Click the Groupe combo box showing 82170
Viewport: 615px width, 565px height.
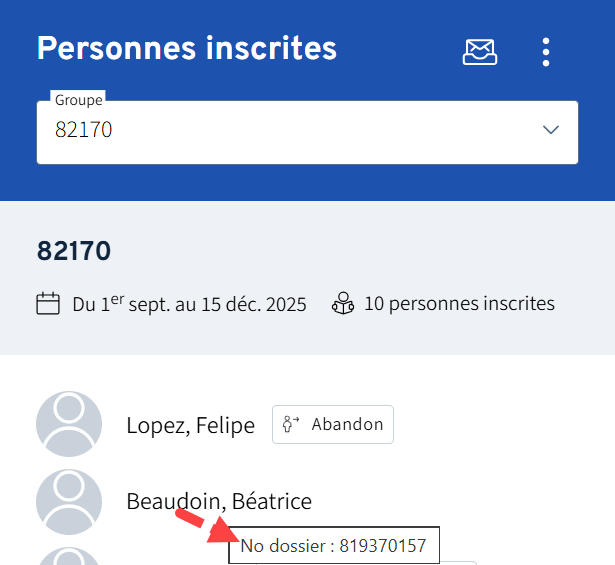[290, 131]
